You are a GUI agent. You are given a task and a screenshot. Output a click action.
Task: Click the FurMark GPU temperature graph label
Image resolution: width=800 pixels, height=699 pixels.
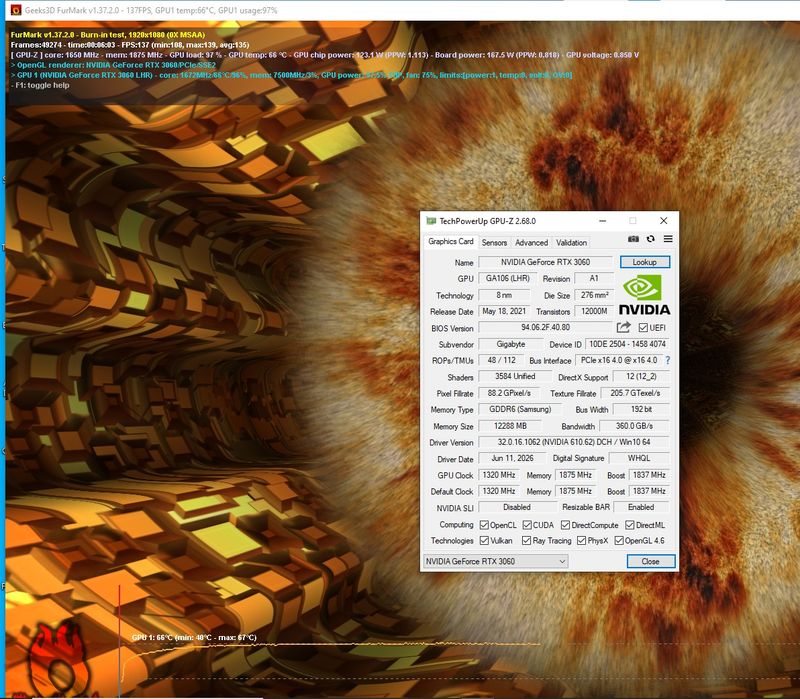194,637
